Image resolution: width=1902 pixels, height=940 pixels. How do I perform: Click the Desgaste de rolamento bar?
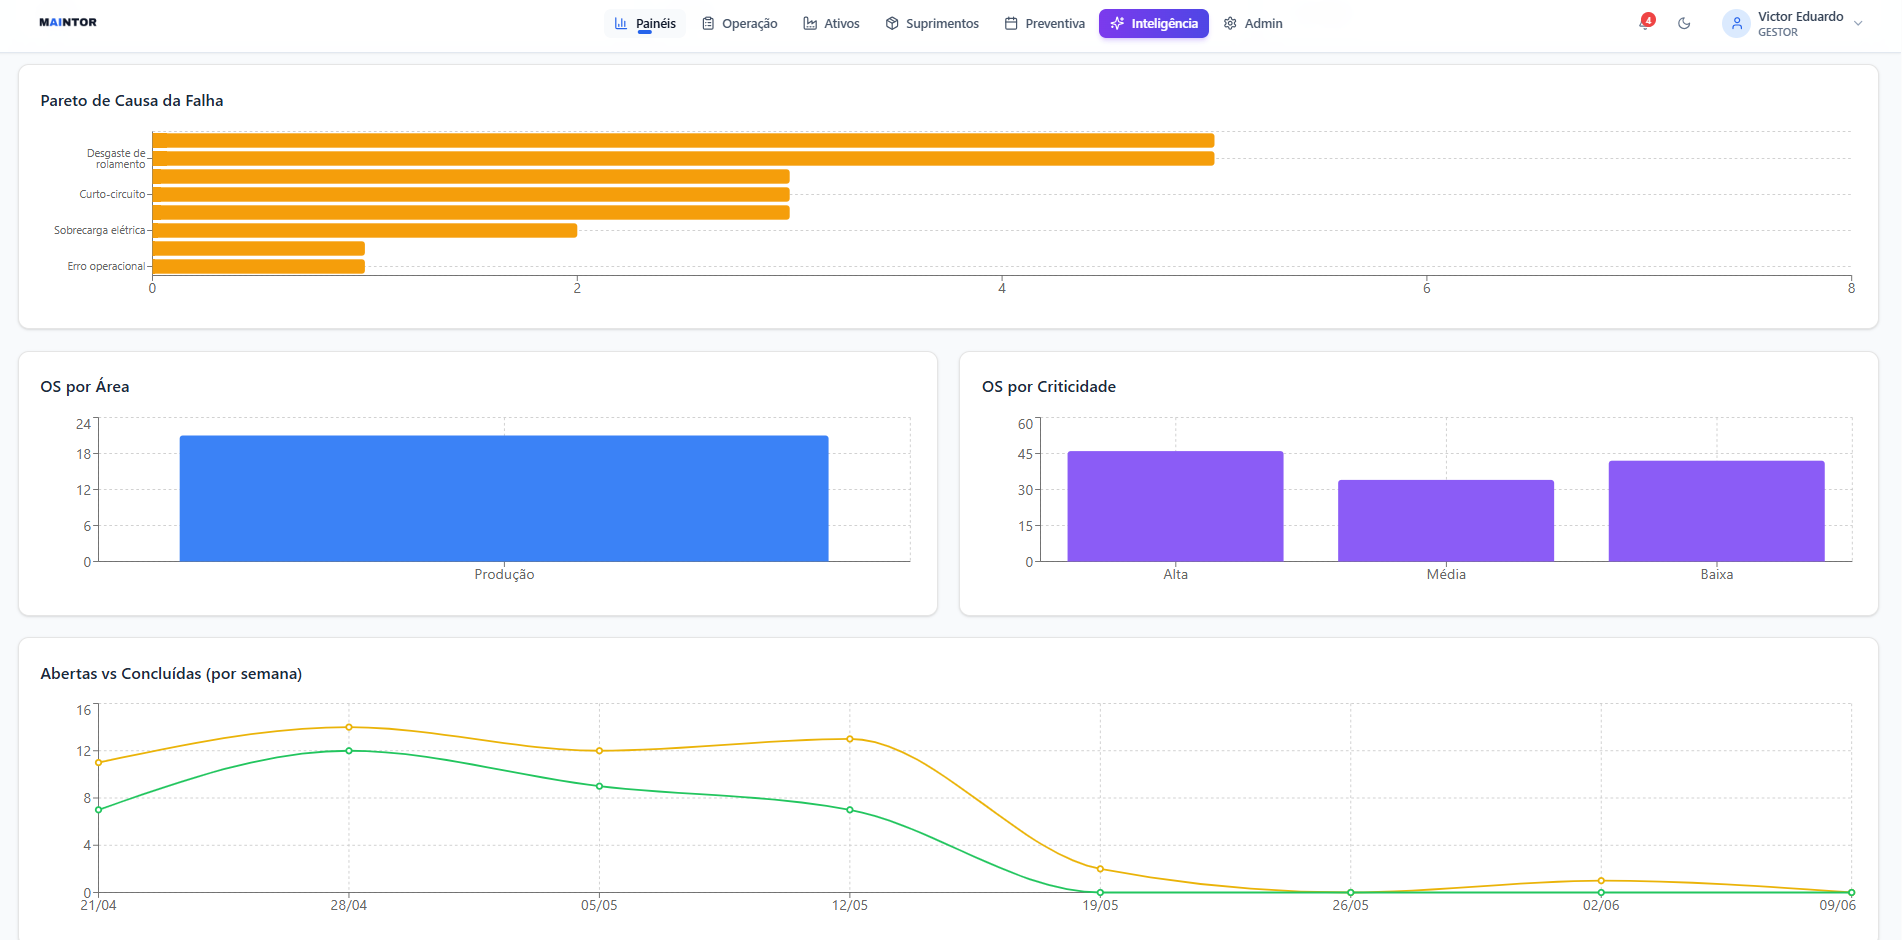[683, 158]
